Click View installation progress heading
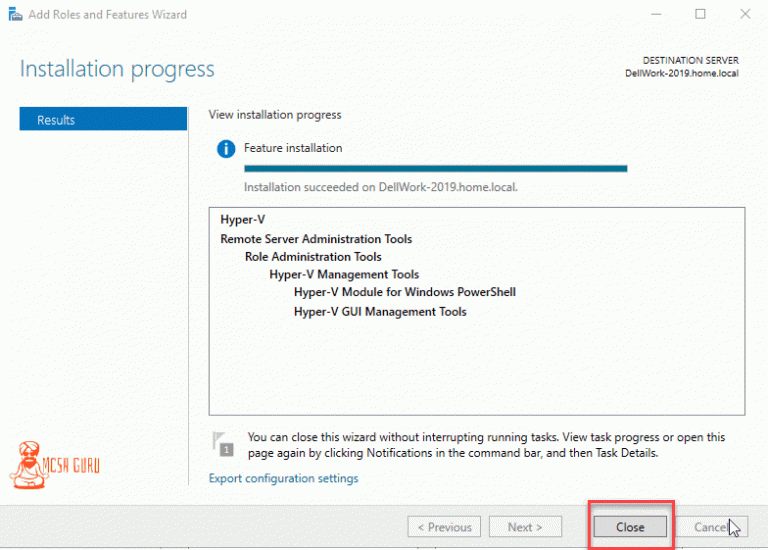Image resolution: width=768 pixels, height=550 pixels. click(275, 115)
